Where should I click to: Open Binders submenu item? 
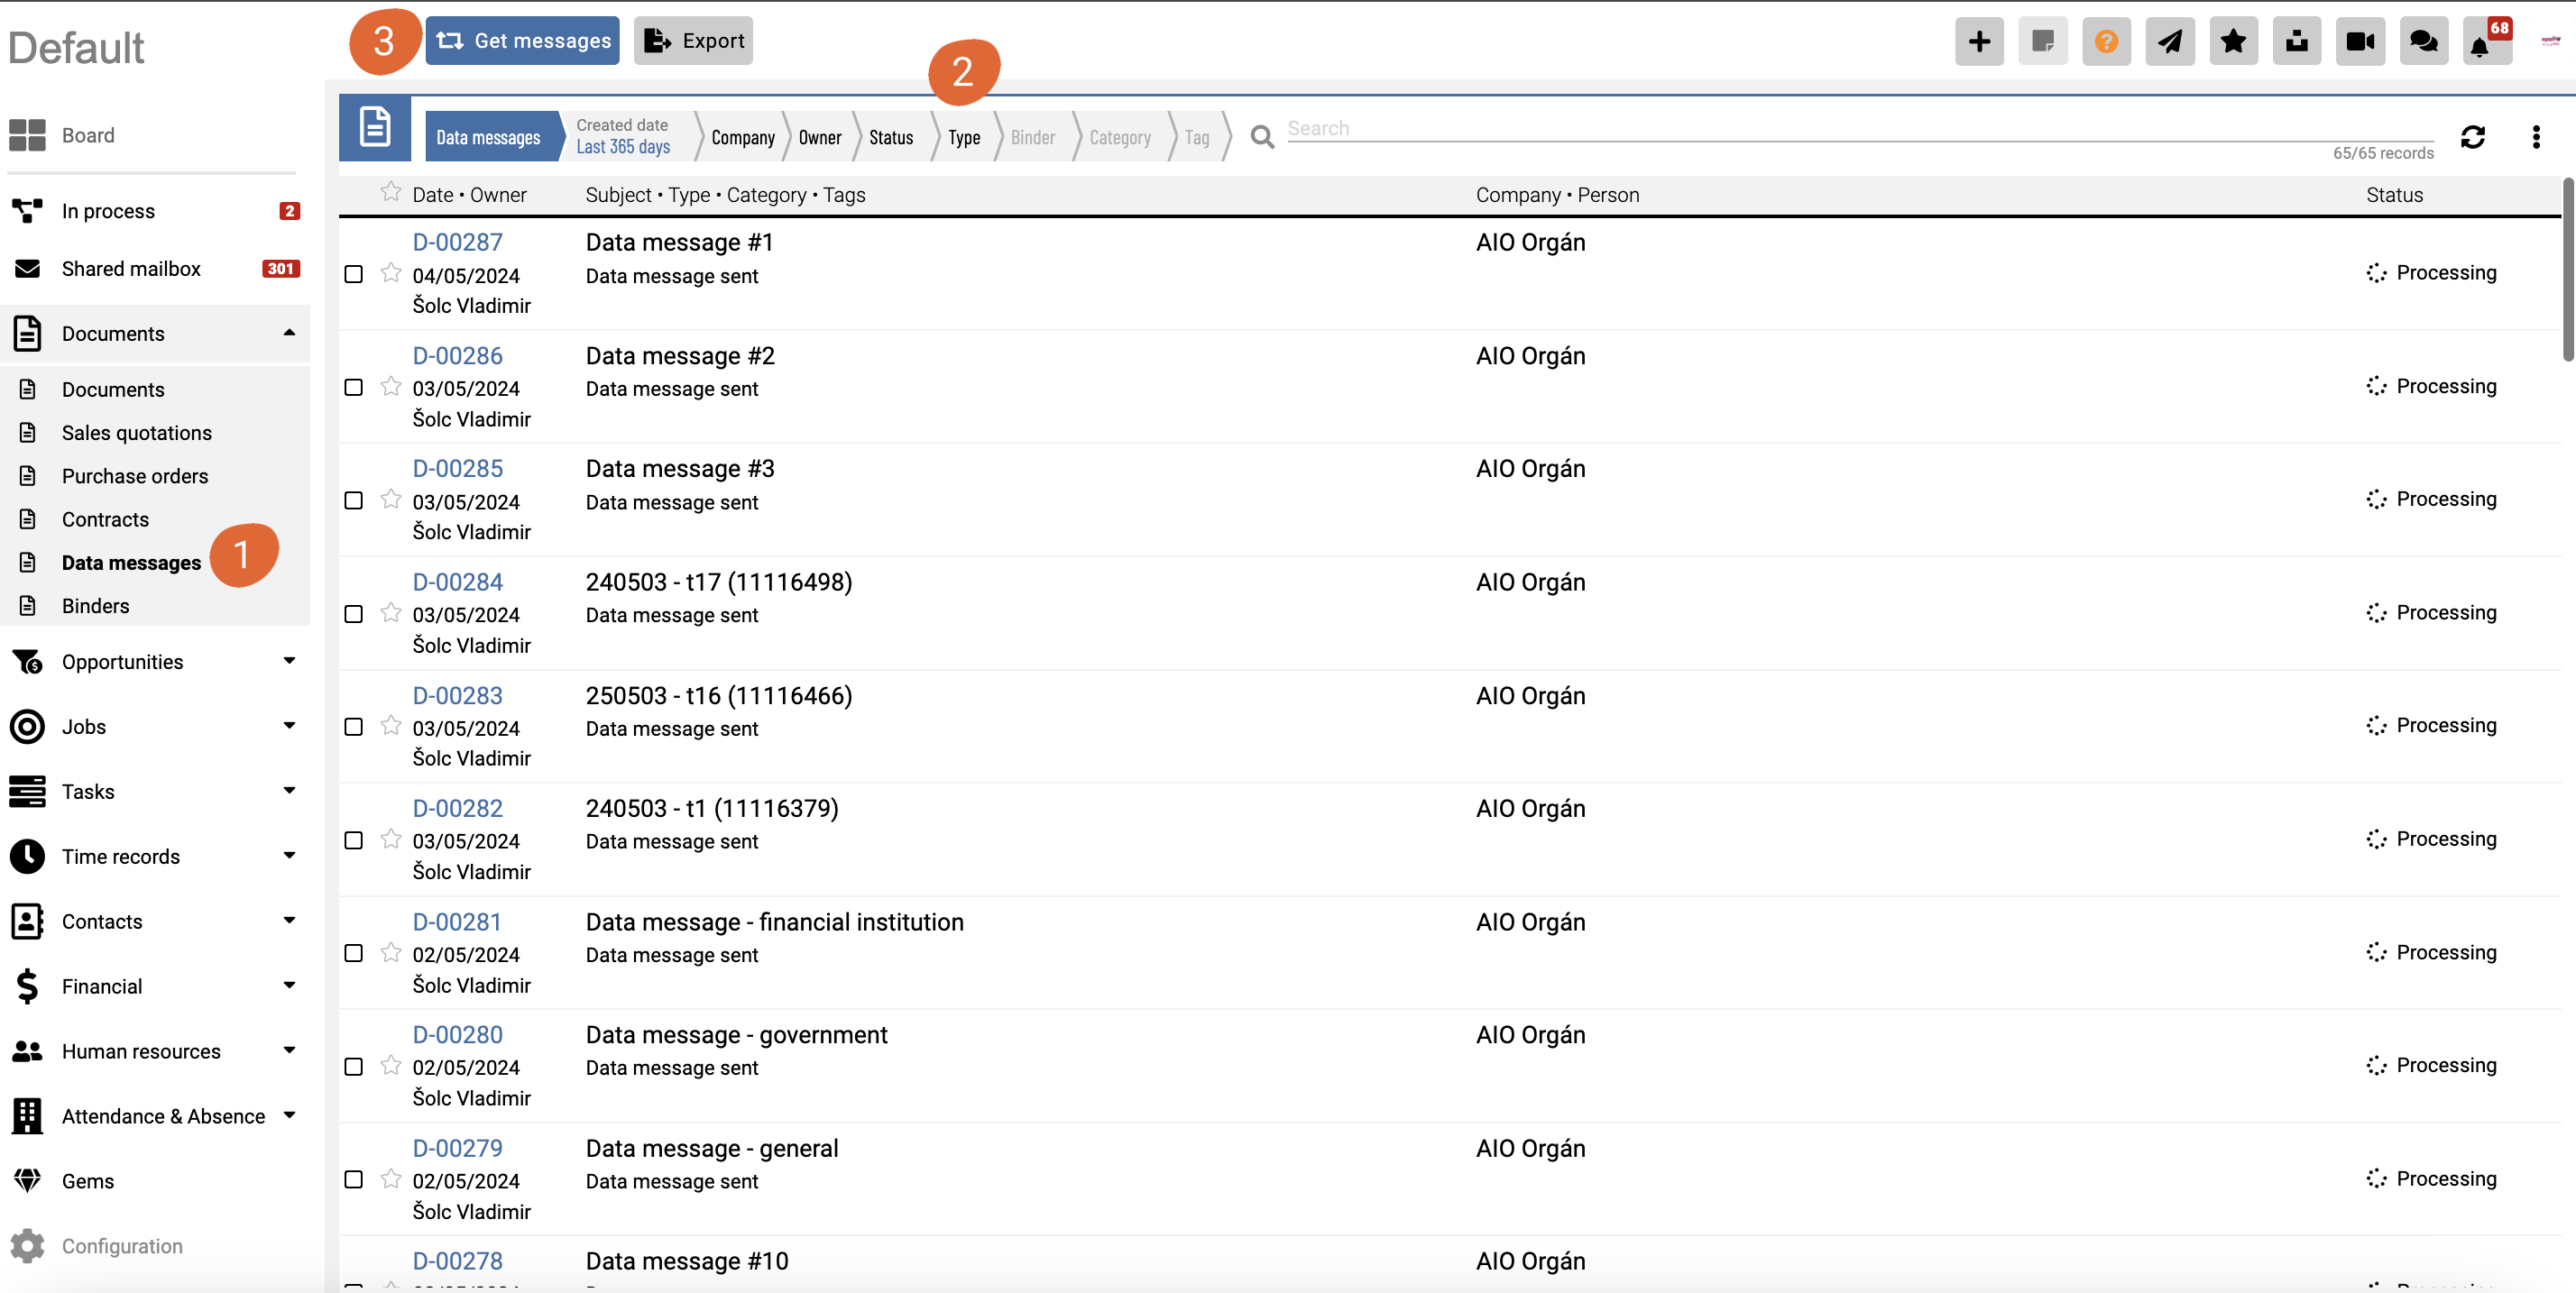[95, 606]
